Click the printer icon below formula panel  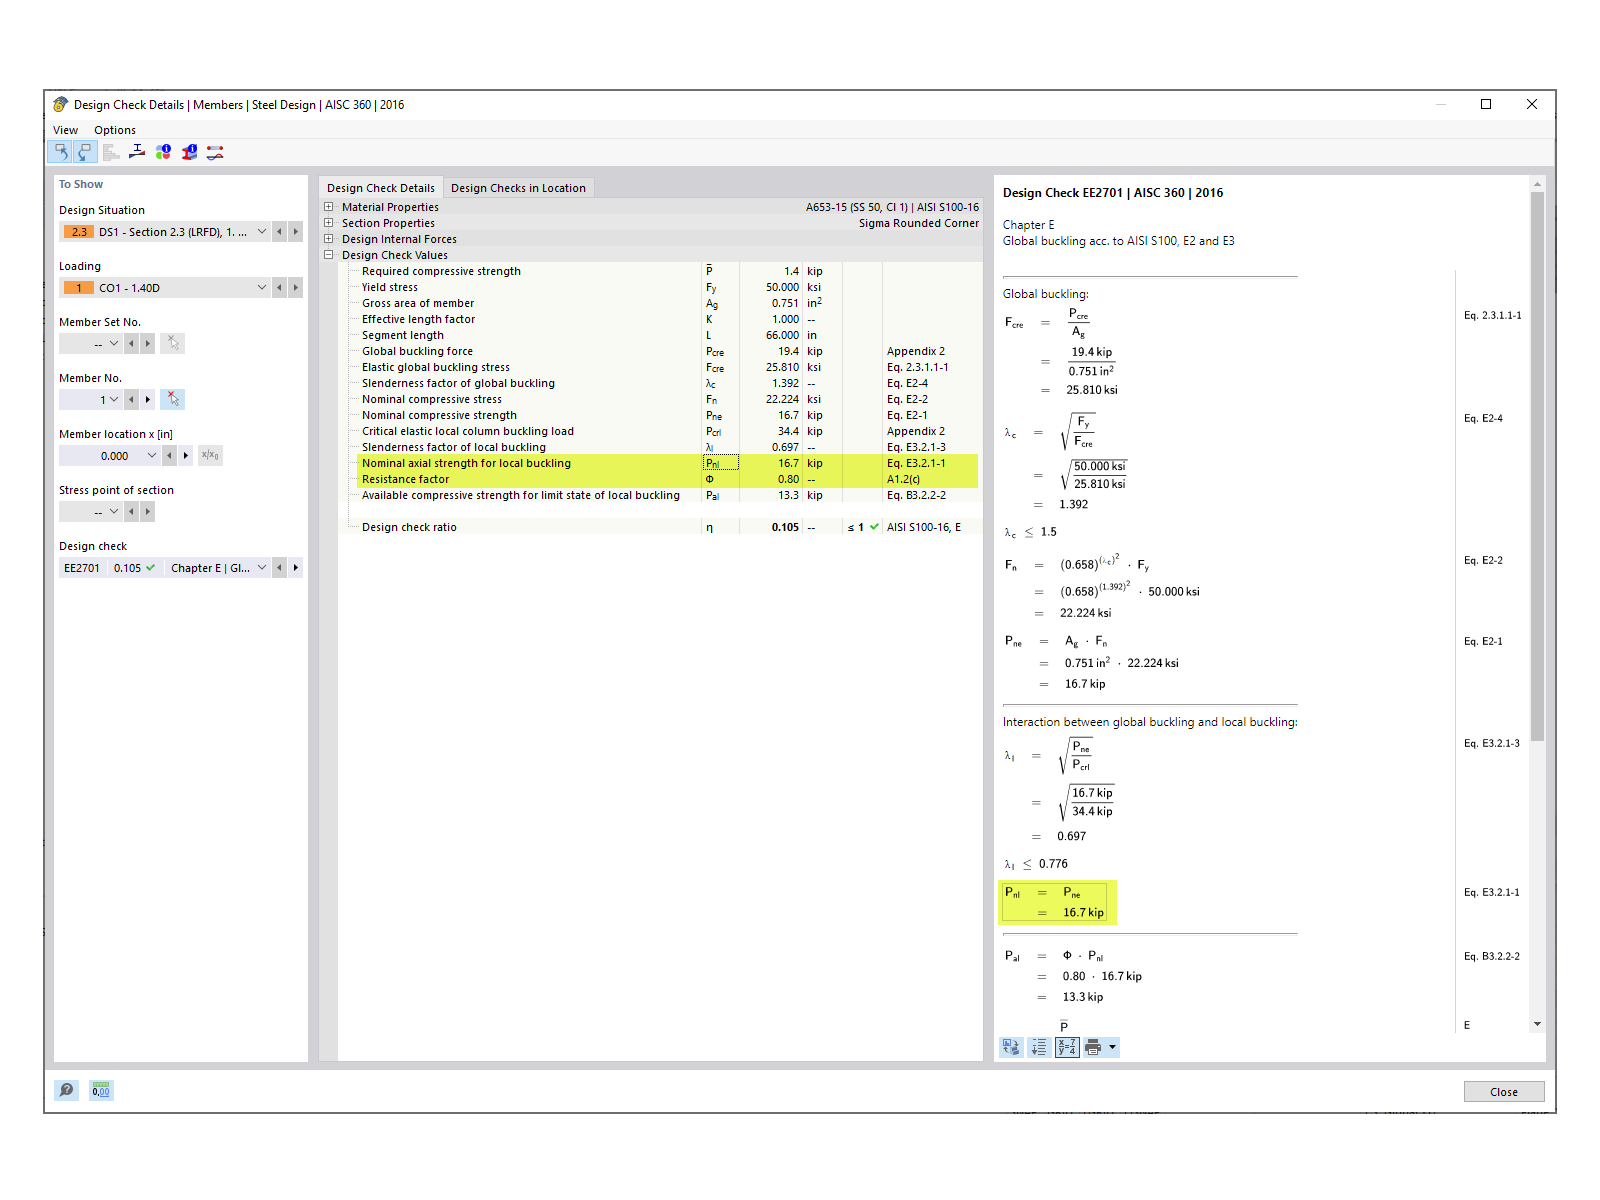click(x=1093, y=1047)
